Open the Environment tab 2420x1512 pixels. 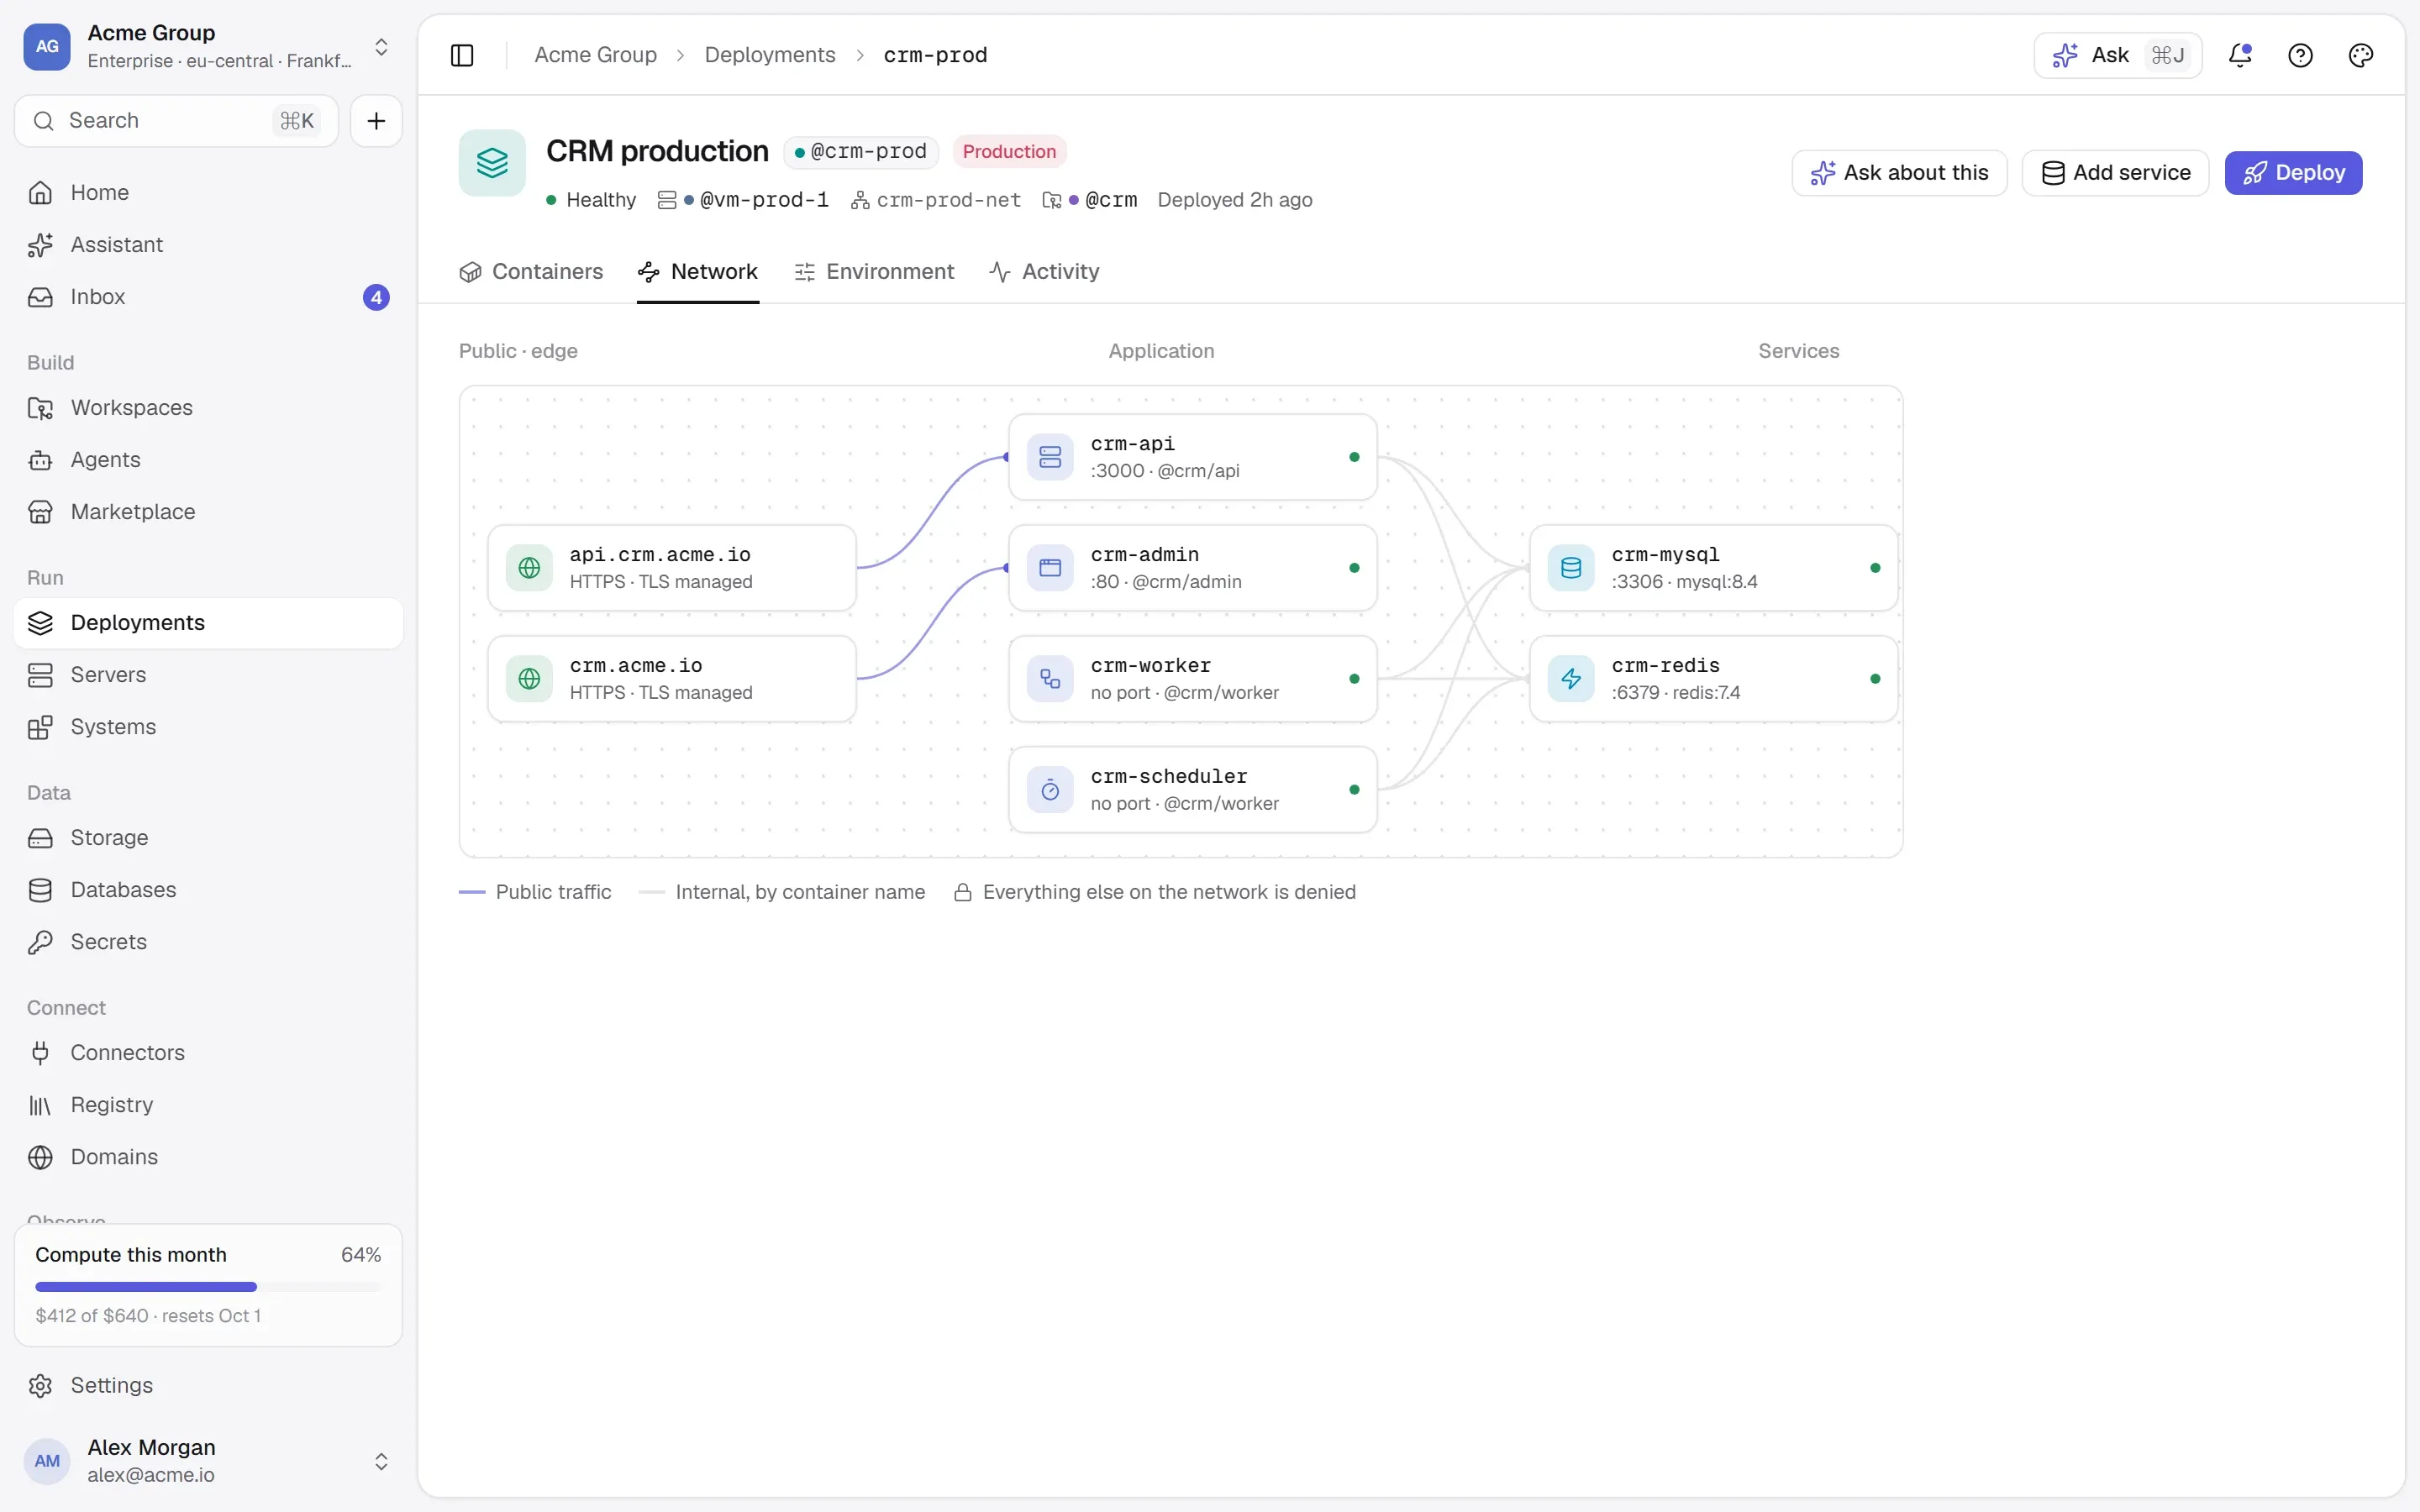[874, 272]
